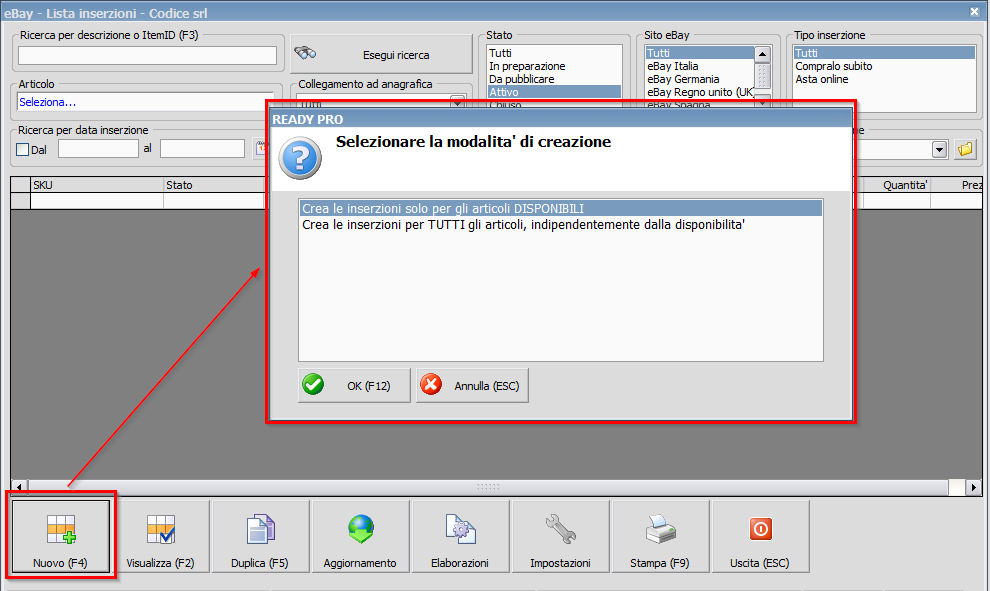Click the 'Seleziona...' Articolo link
990x591 pixels.
pyautogui.click(x=47, y=102)
